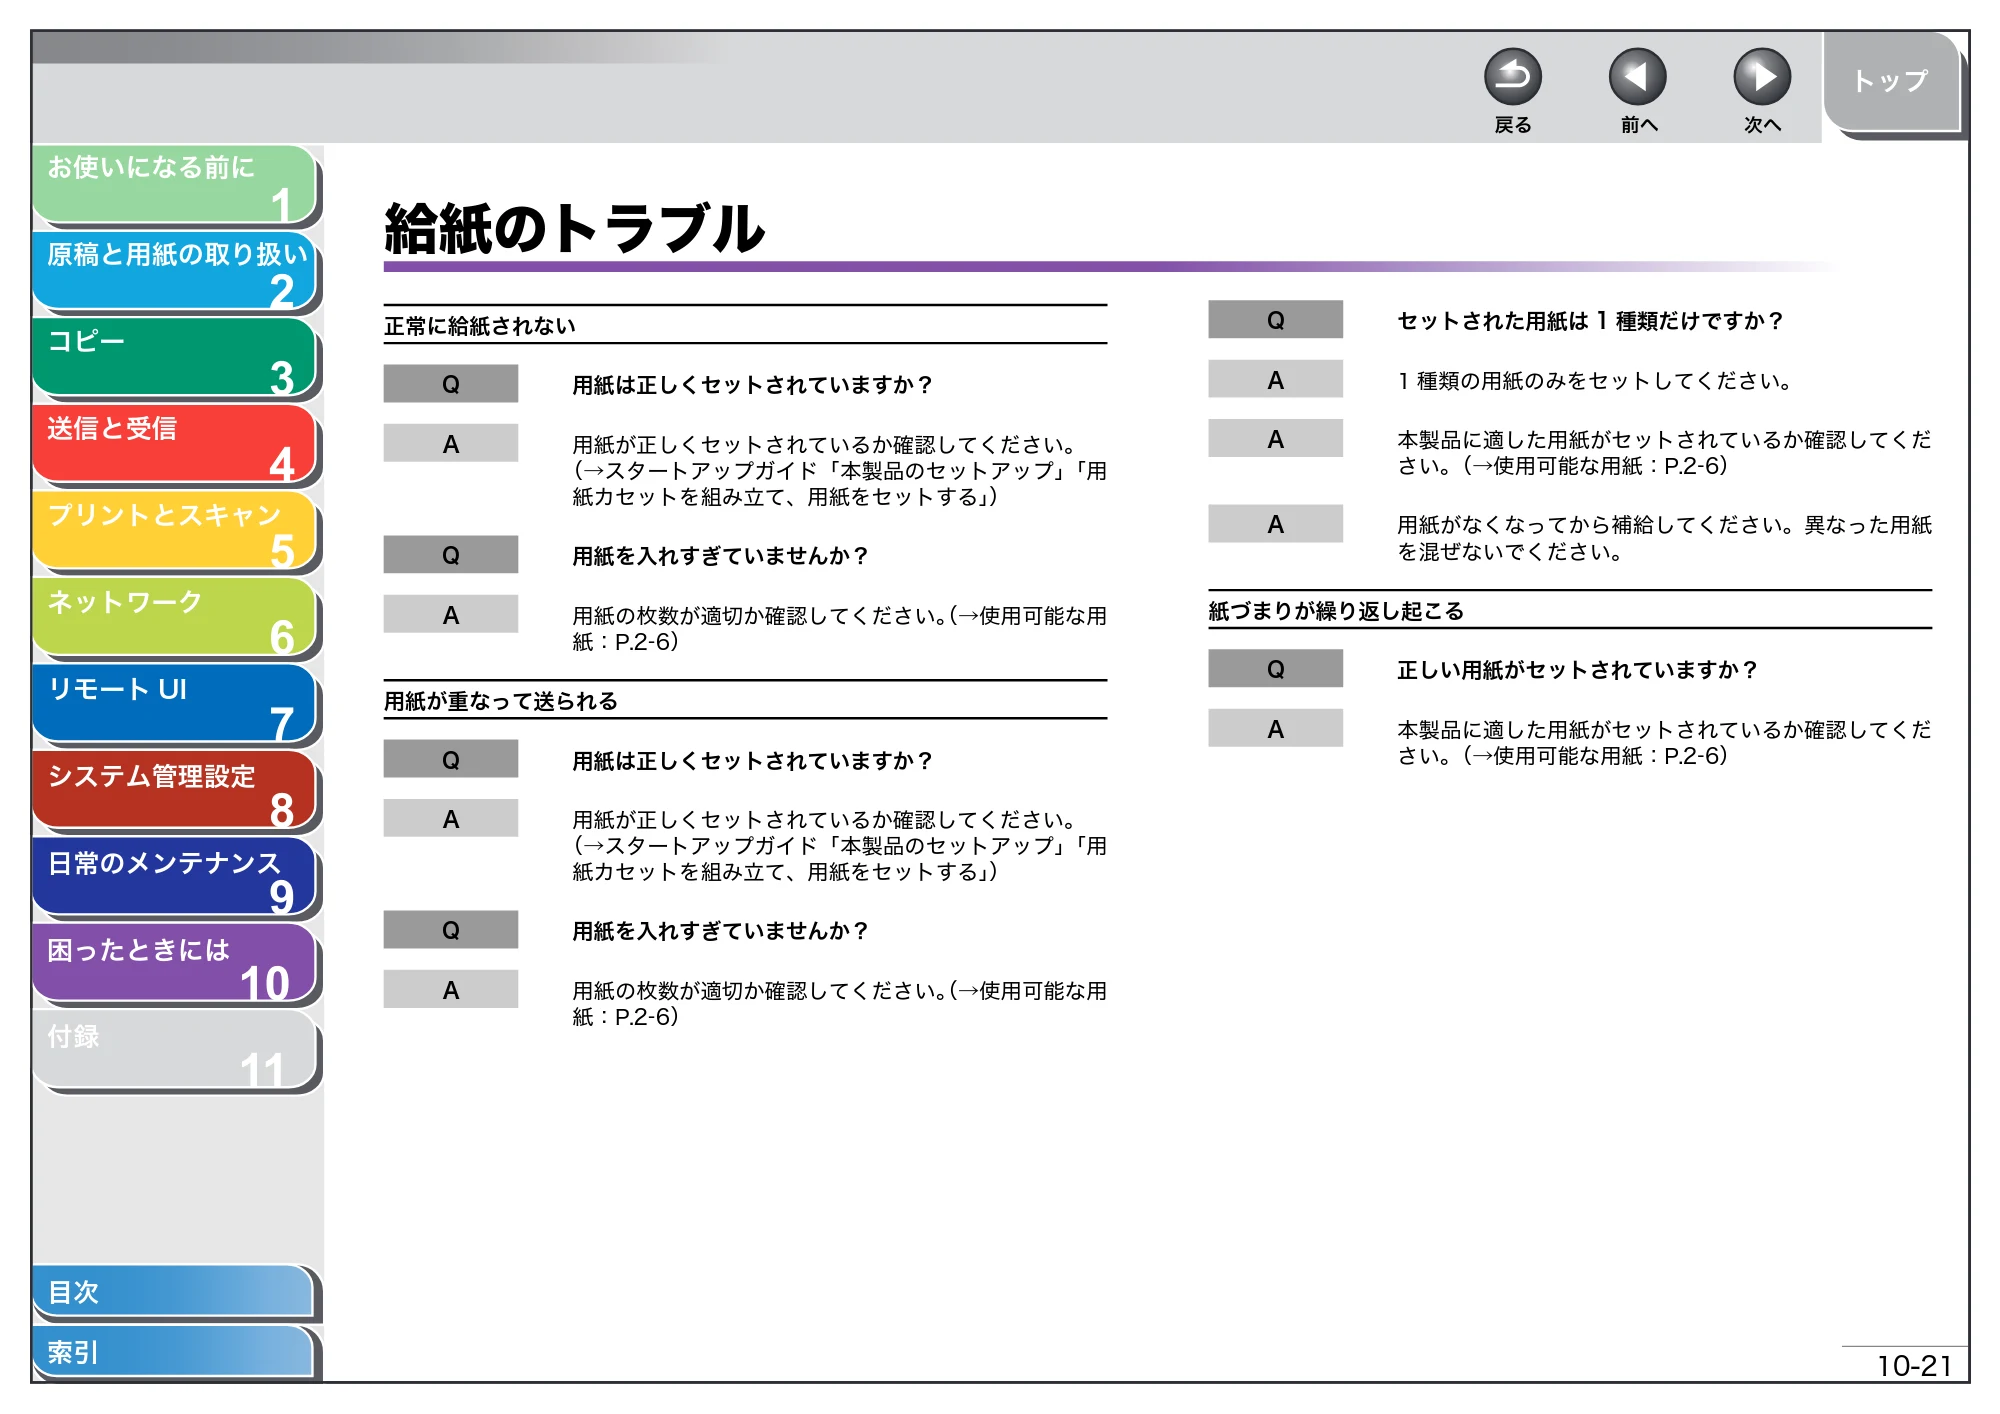Open chapter 5 プリントとスキャン
The height and width of the screenshot is (1414, 2000).
pyautogui.click(x=175, y=532)
